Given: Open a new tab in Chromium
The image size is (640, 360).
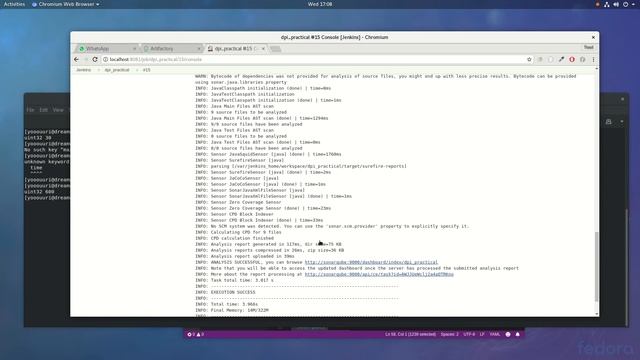Looking at the screenshot, I should pyautogui.click(x=276, y=49).
